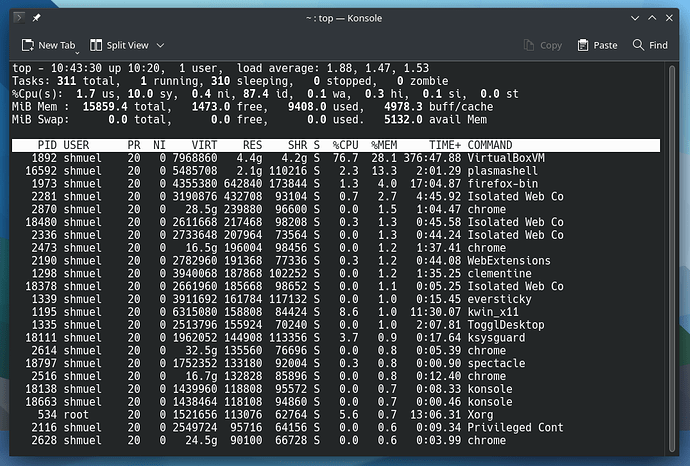Minimize the Konsole window
Image resolution: width=690 pixels, height=466 pixels.
pyautogui.click(x=635, y=18)
